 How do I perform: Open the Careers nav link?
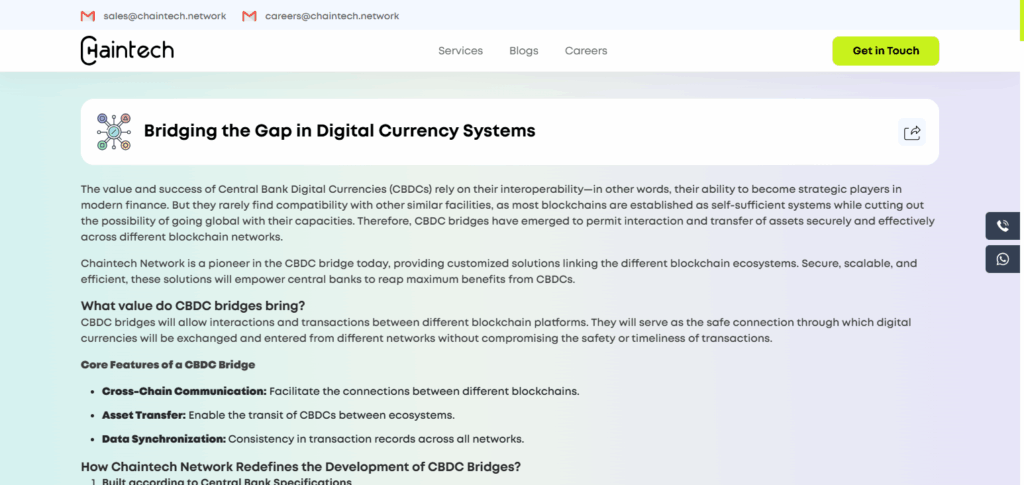(586, 50)
